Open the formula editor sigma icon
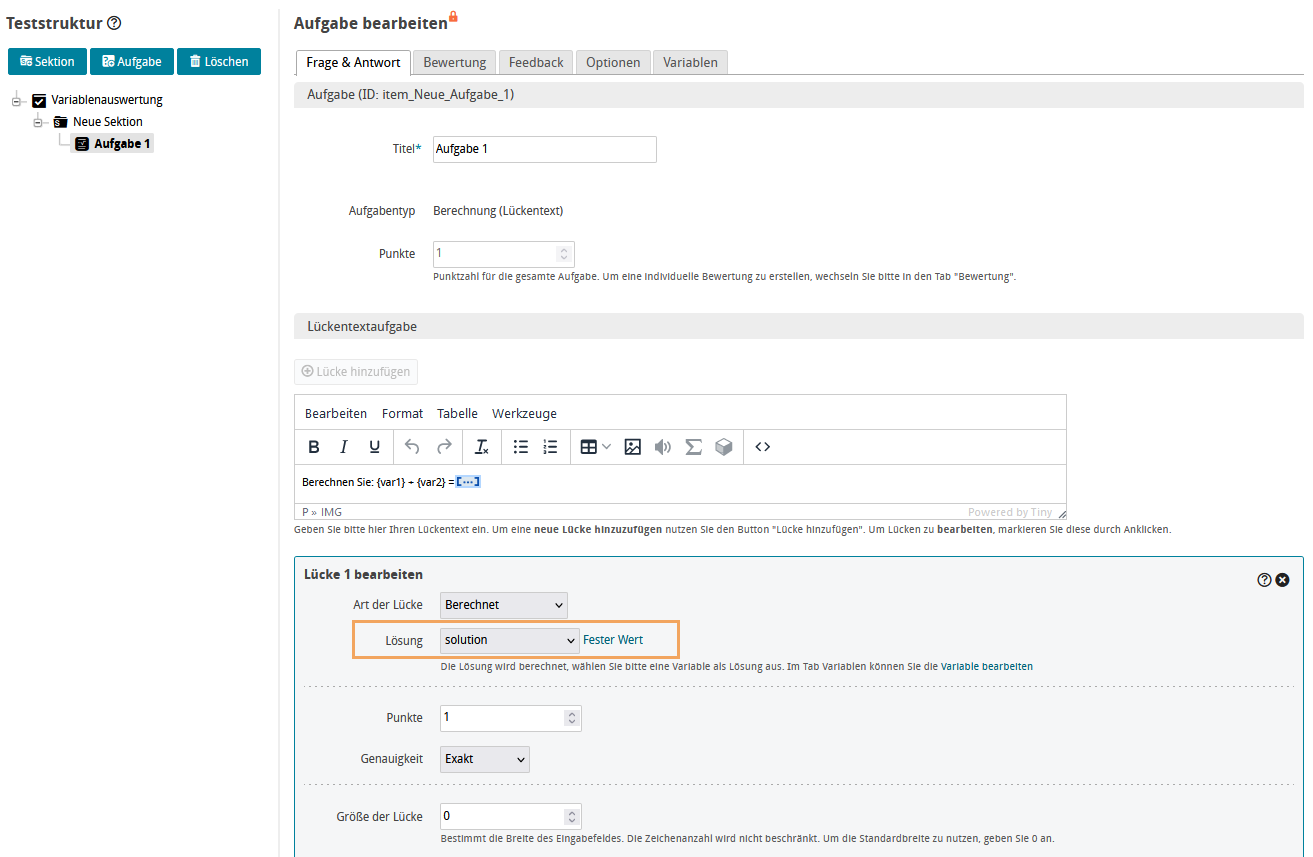This screenshot has width=1313, height=857. point(693,447)
